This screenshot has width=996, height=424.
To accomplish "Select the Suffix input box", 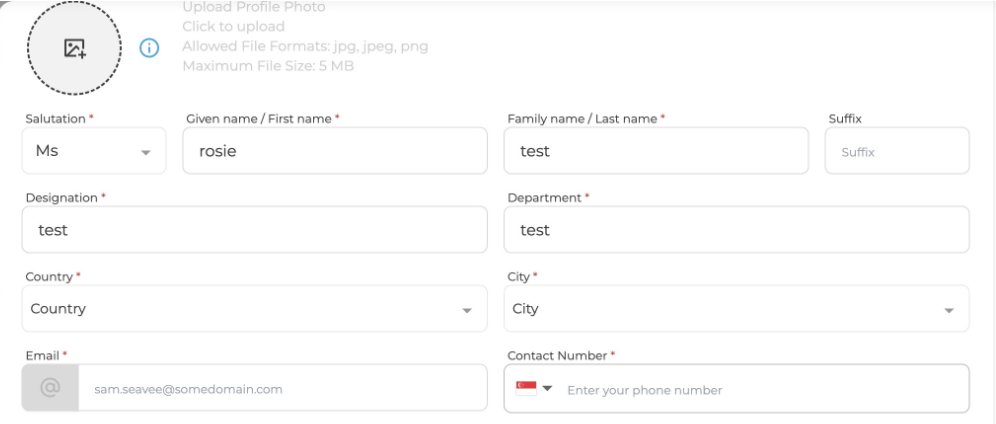I will coord(897,152).
